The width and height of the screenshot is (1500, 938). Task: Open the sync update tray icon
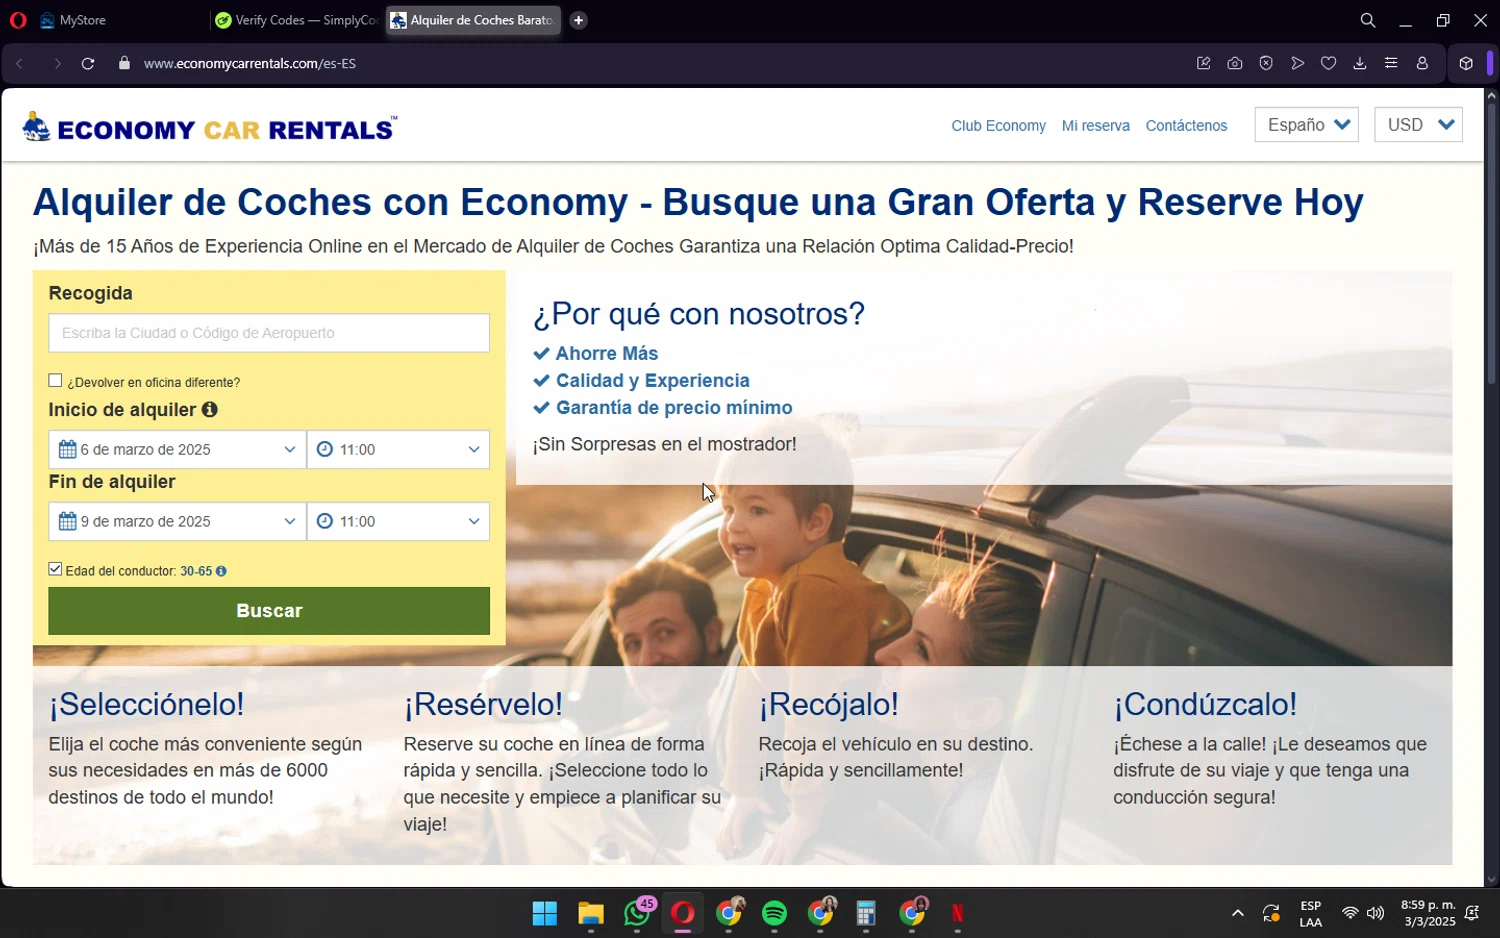(1271, 913)
